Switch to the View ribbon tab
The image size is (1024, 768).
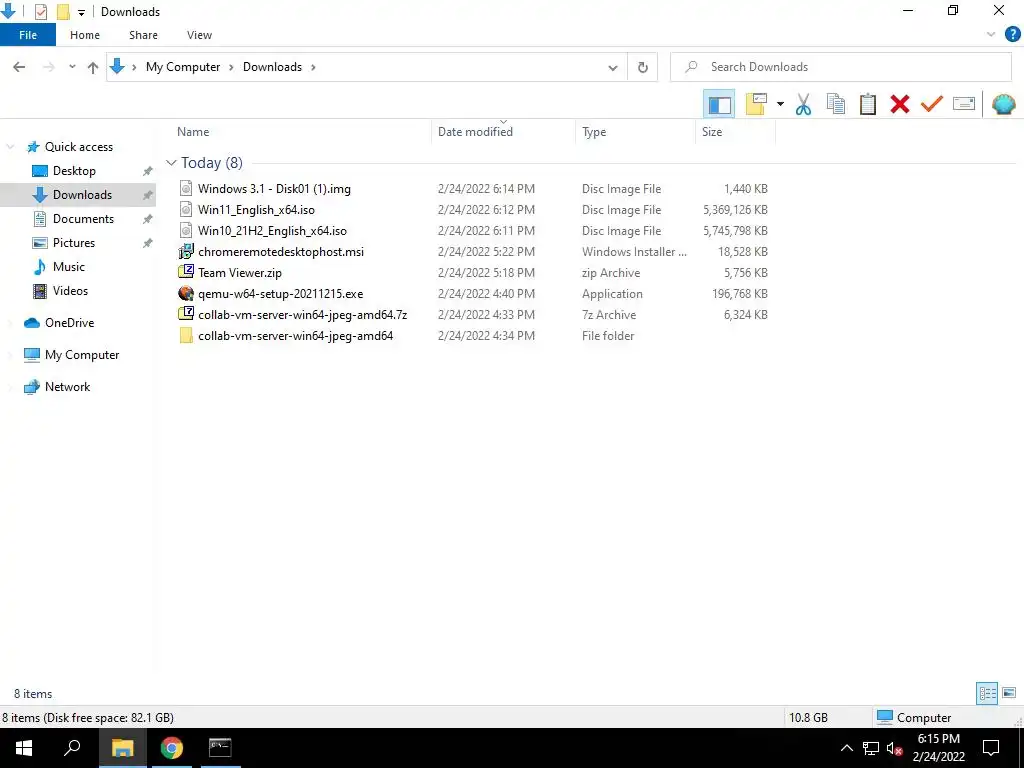coord(199,35)
